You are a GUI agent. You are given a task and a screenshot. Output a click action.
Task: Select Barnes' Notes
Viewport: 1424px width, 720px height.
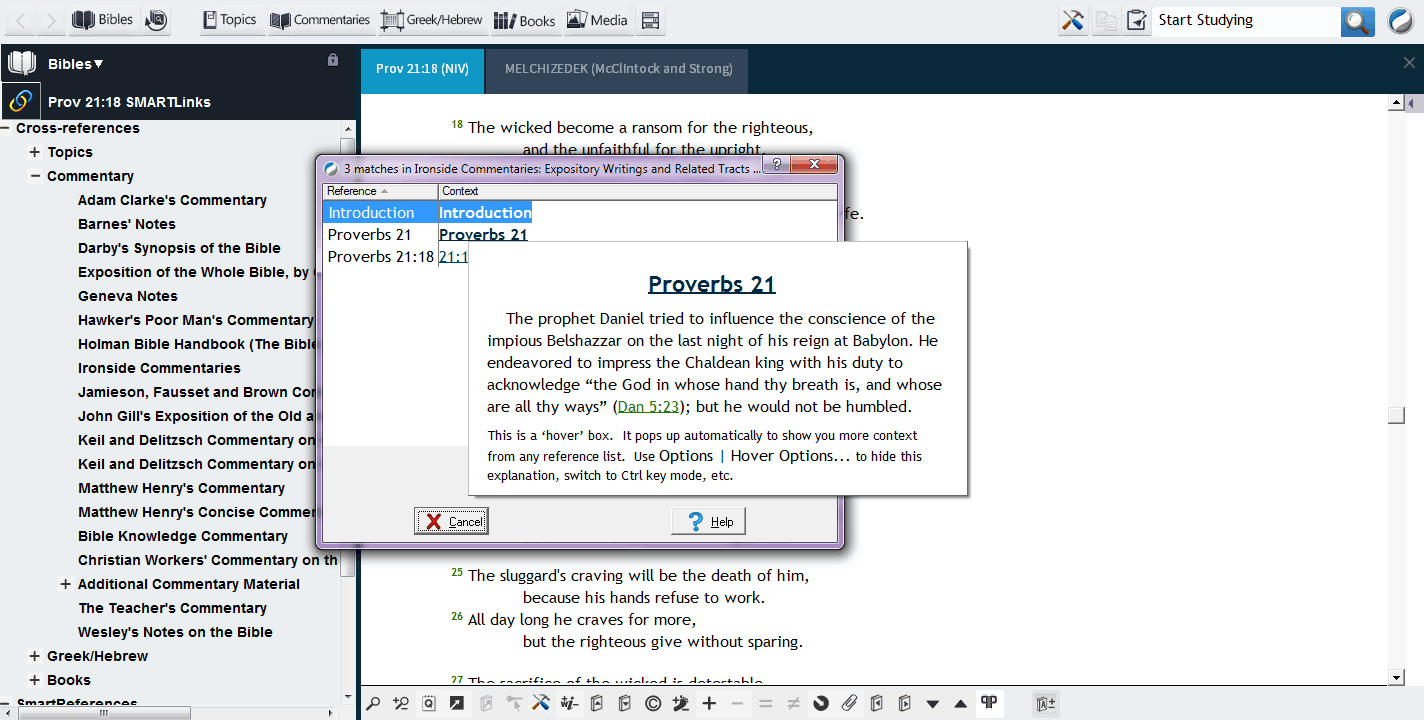tap(127, 224)
